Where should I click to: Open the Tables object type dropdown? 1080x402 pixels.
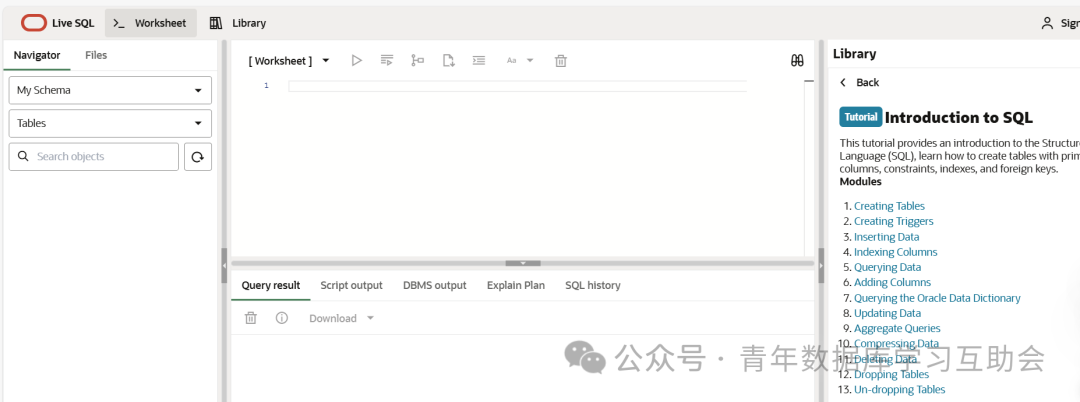pos(110,123)
